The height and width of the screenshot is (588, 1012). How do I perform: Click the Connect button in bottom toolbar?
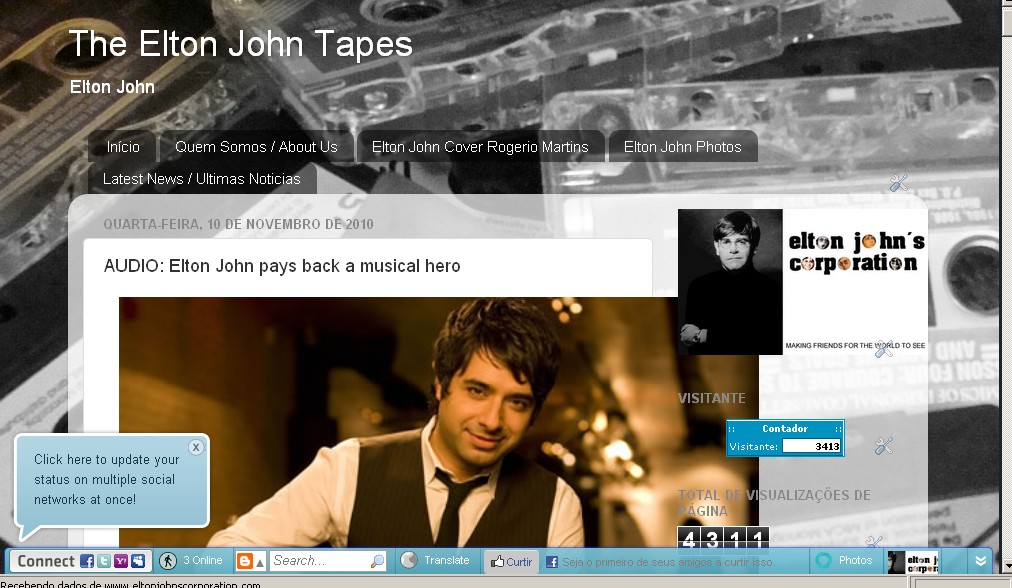click(46, 561)
